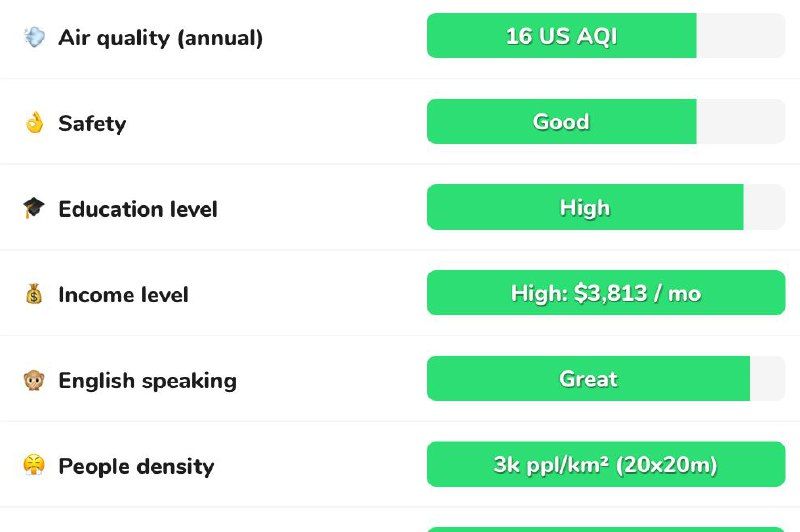
Task: Click the monkey emoji beside English speaking
Action: coord(34,381)
